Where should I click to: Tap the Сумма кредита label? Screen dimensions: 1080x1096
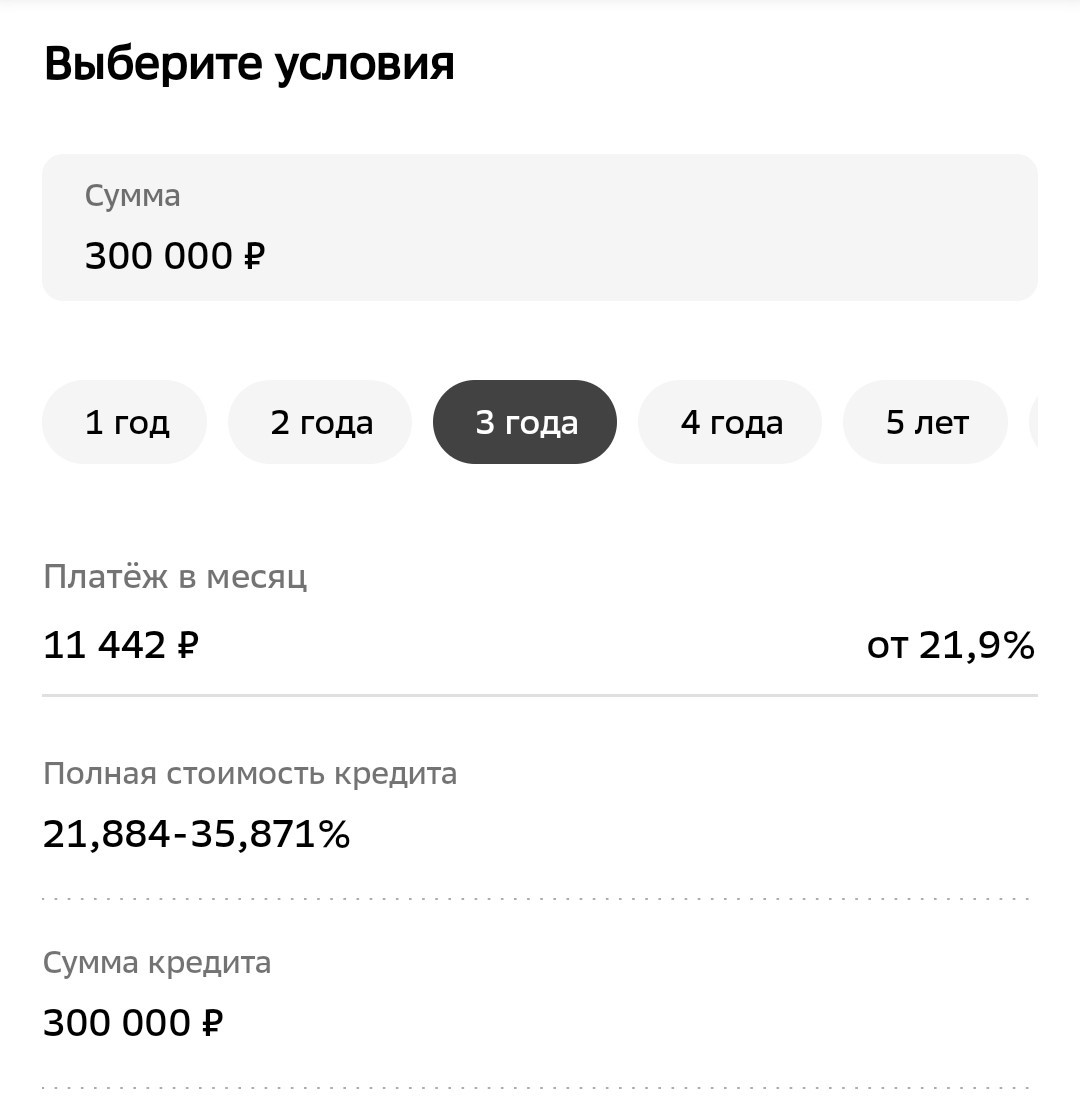point(157,962)
